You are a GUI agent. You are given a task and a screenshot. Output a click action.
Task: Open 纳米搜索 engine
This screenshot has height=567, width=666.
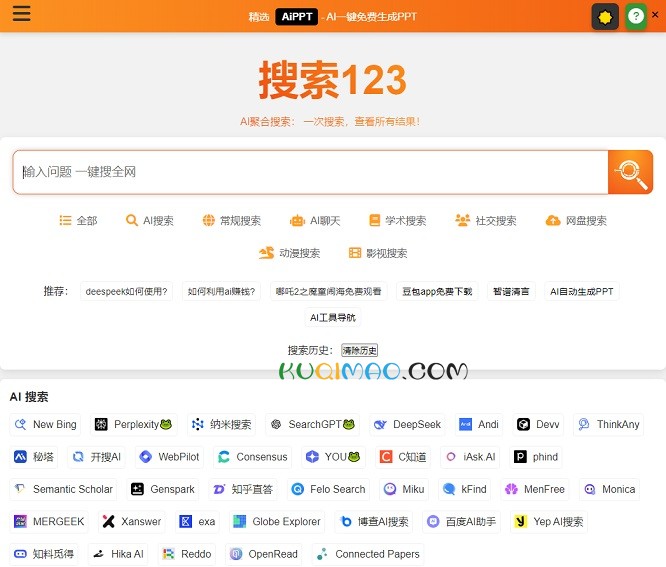coord(221,424)
